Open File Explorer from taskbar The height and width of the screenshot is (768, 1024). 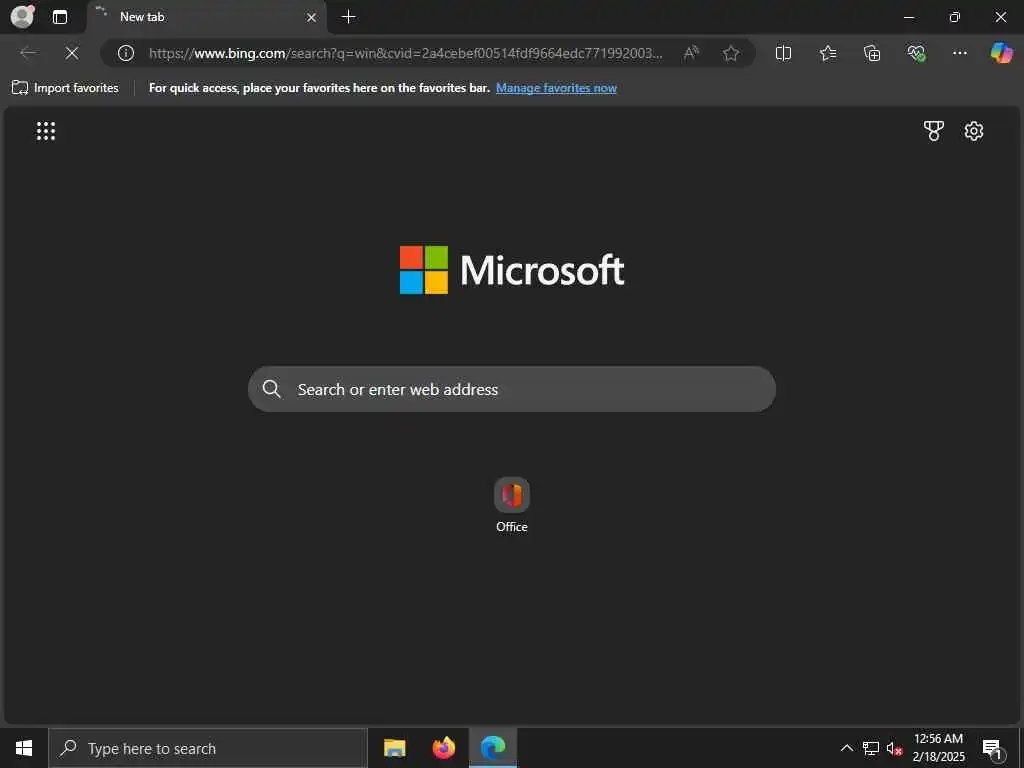pos(394,748)
